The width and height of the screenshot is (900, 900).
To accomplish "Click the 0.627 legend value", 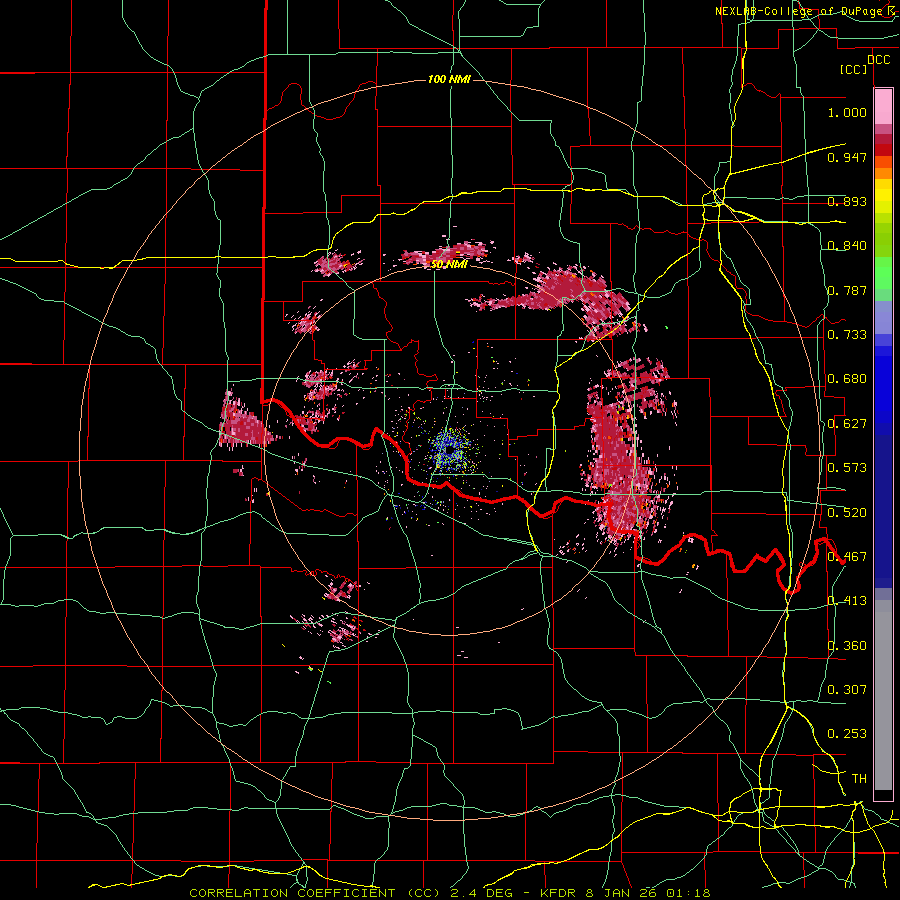I will 847,424.
